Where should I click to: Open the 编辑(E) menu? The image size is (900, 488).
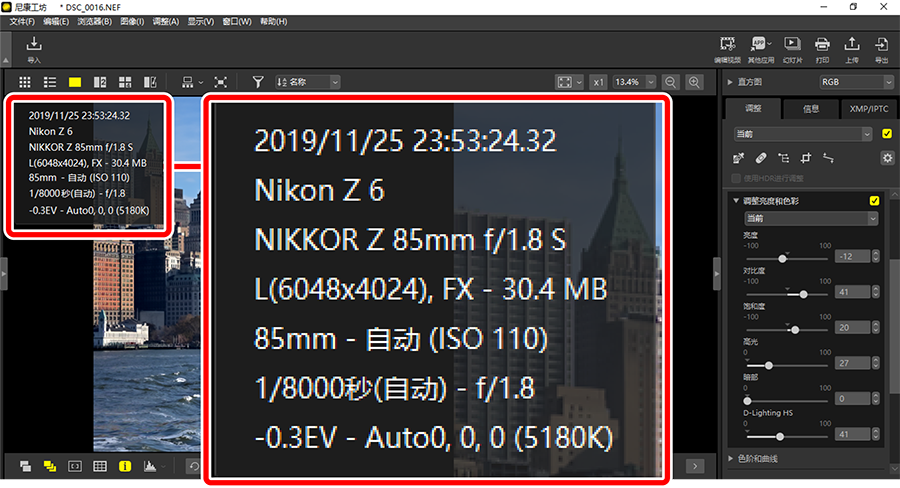point(56,21)
